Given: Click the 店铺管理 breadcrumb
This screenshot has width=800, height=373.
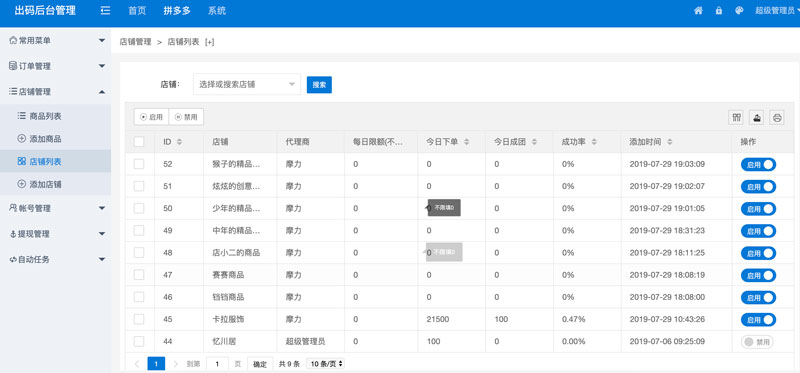Looking at the screenshot, I should (135, 42).
